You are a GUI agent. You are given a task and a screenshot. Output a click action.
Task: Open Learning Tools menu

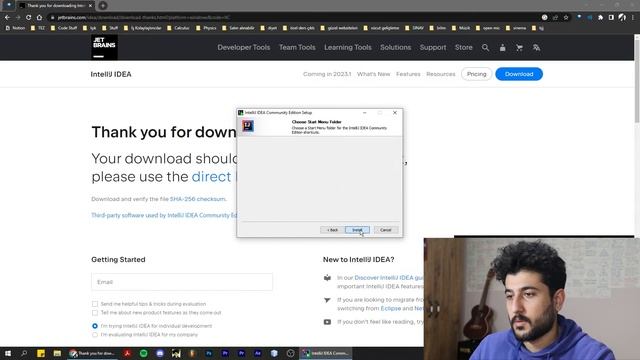[x=348, y=47]
